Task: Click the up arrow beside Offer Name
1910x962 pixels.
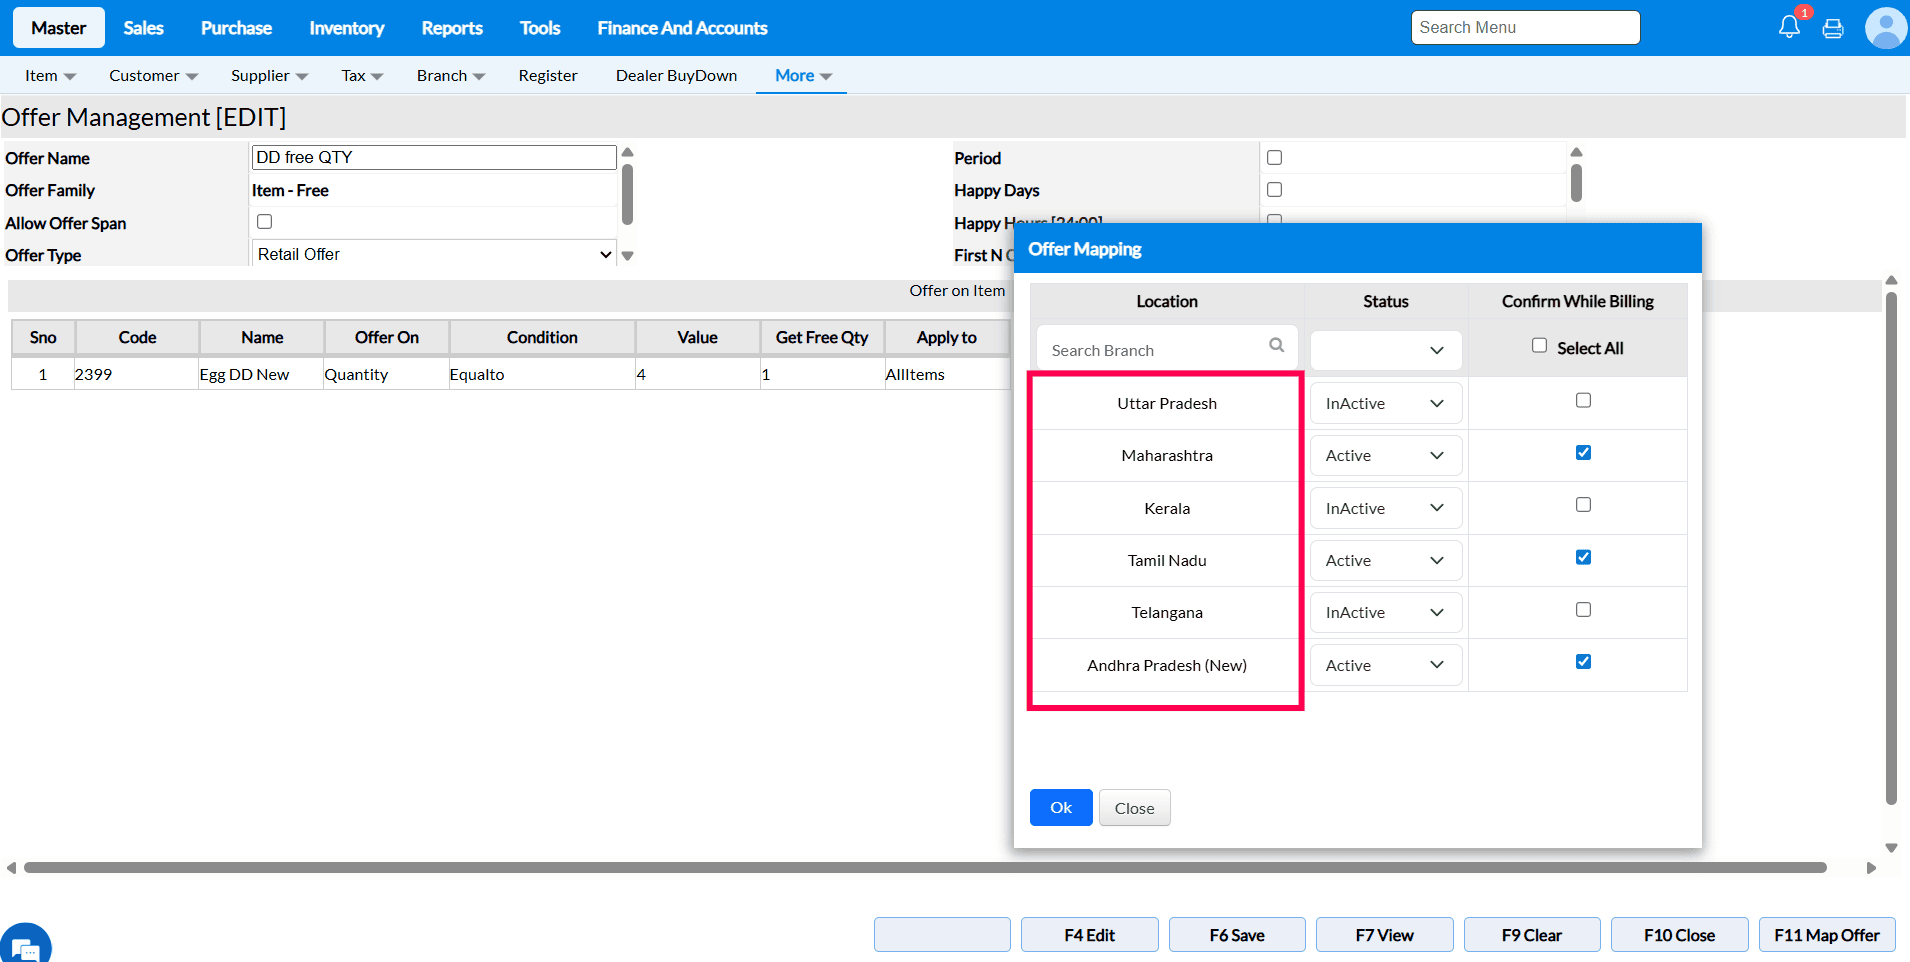Action: [628, 153]
